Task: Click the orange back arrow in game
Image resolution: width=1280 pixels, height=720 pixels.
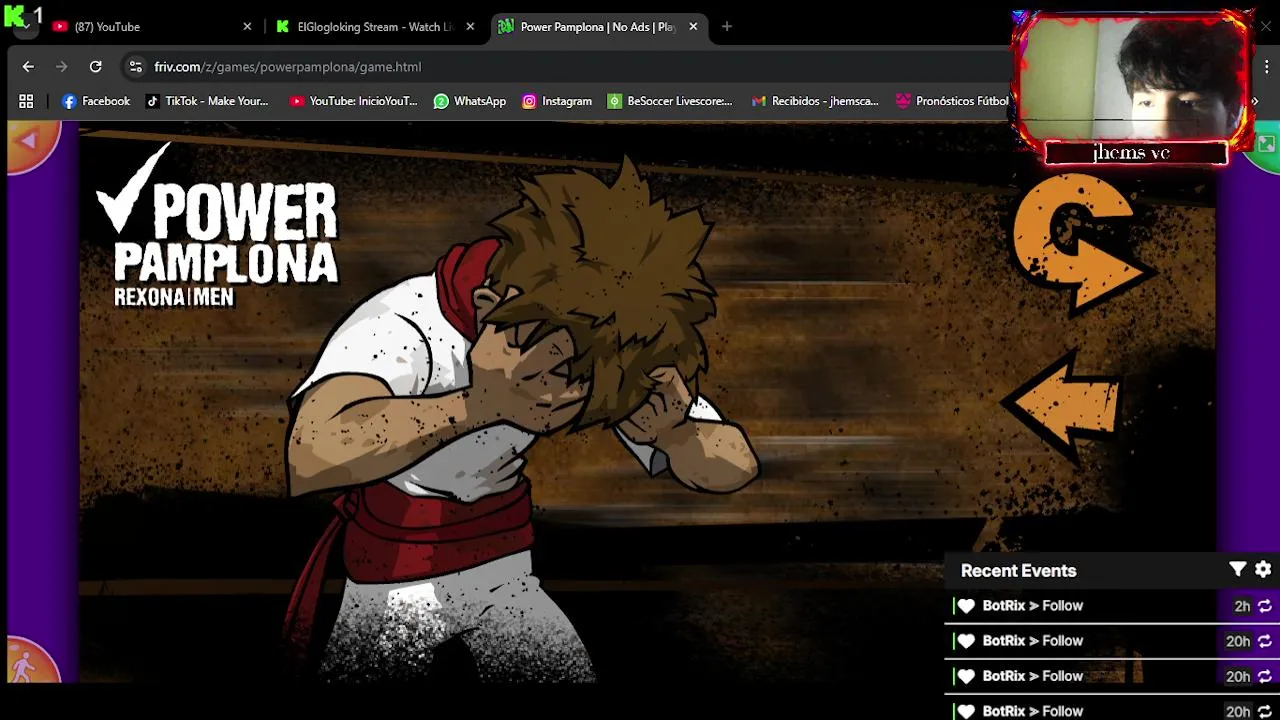Action: [x=1062, y=407]
